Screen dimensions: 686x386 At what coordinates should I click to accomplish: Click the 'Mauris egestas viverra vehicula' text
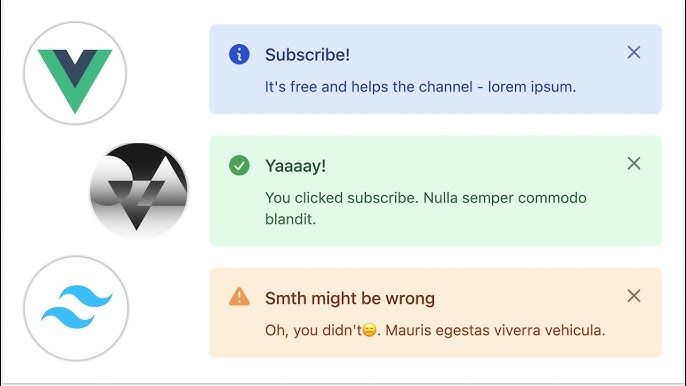(x=495, y=330)
